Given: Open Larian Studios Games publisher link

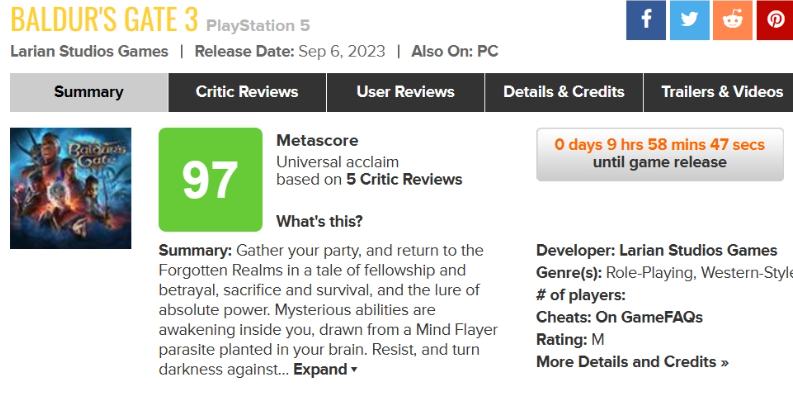Looking at the screenshot, I should [x=89, y=52].
